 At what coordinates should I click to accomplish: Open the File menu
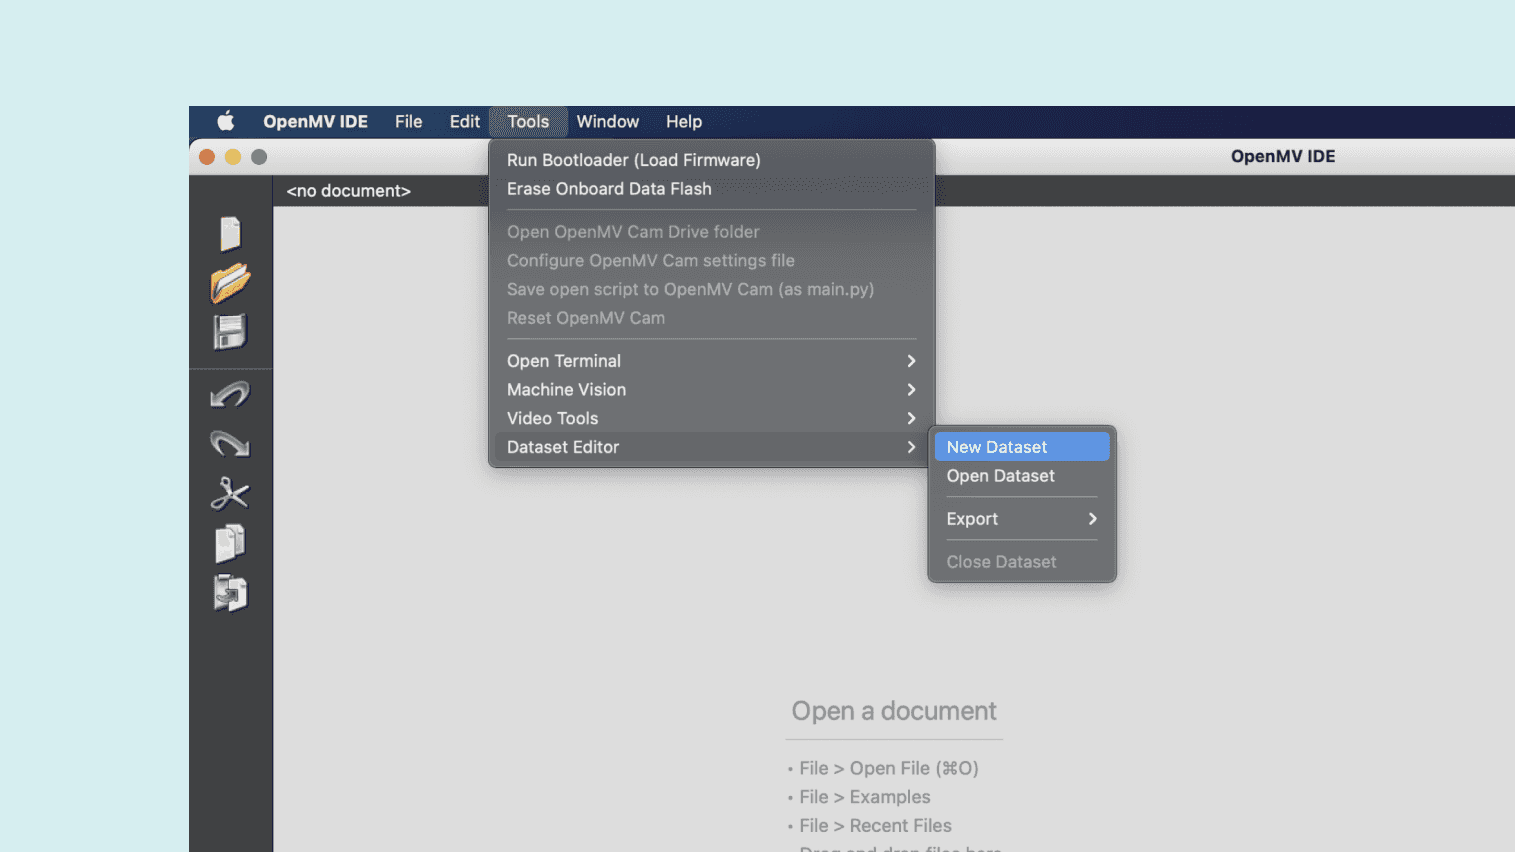coord(408,122)
